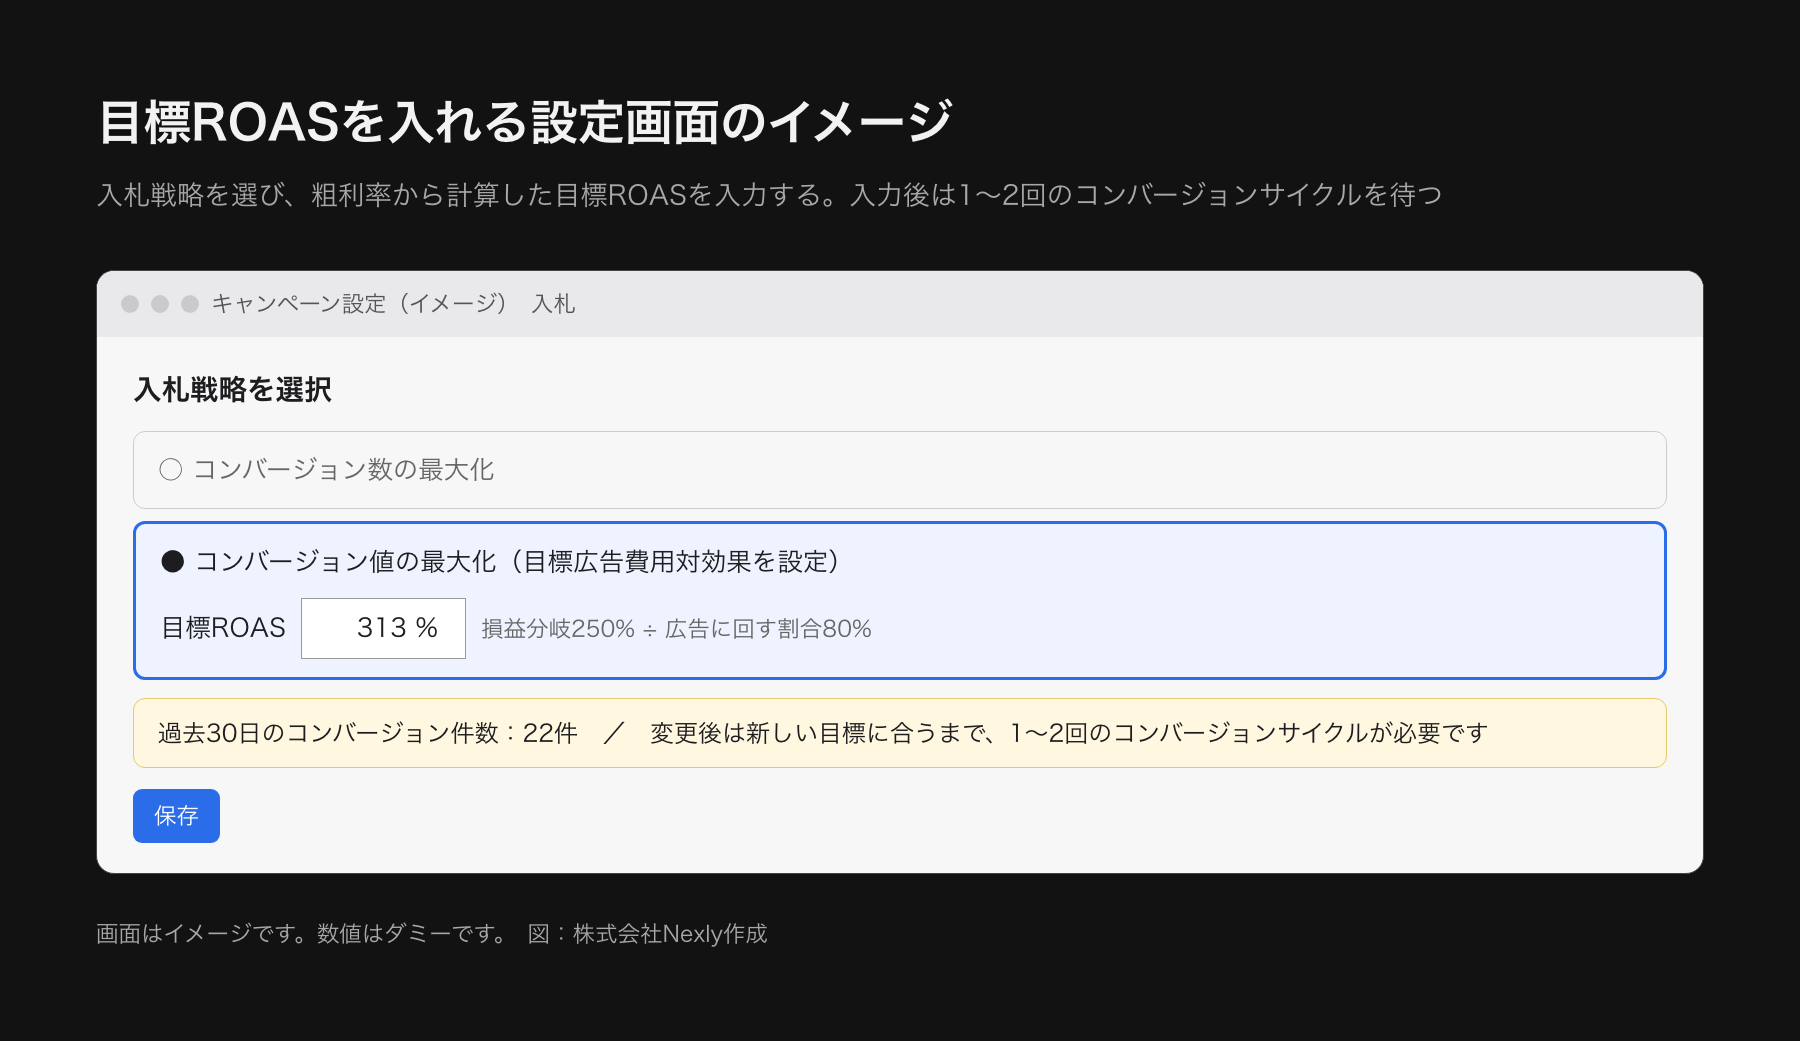Click 変更後は新しい目標に合うまで warning text
The width and height of the screenshot is (1800, 1041).
tap(1069, 733)
